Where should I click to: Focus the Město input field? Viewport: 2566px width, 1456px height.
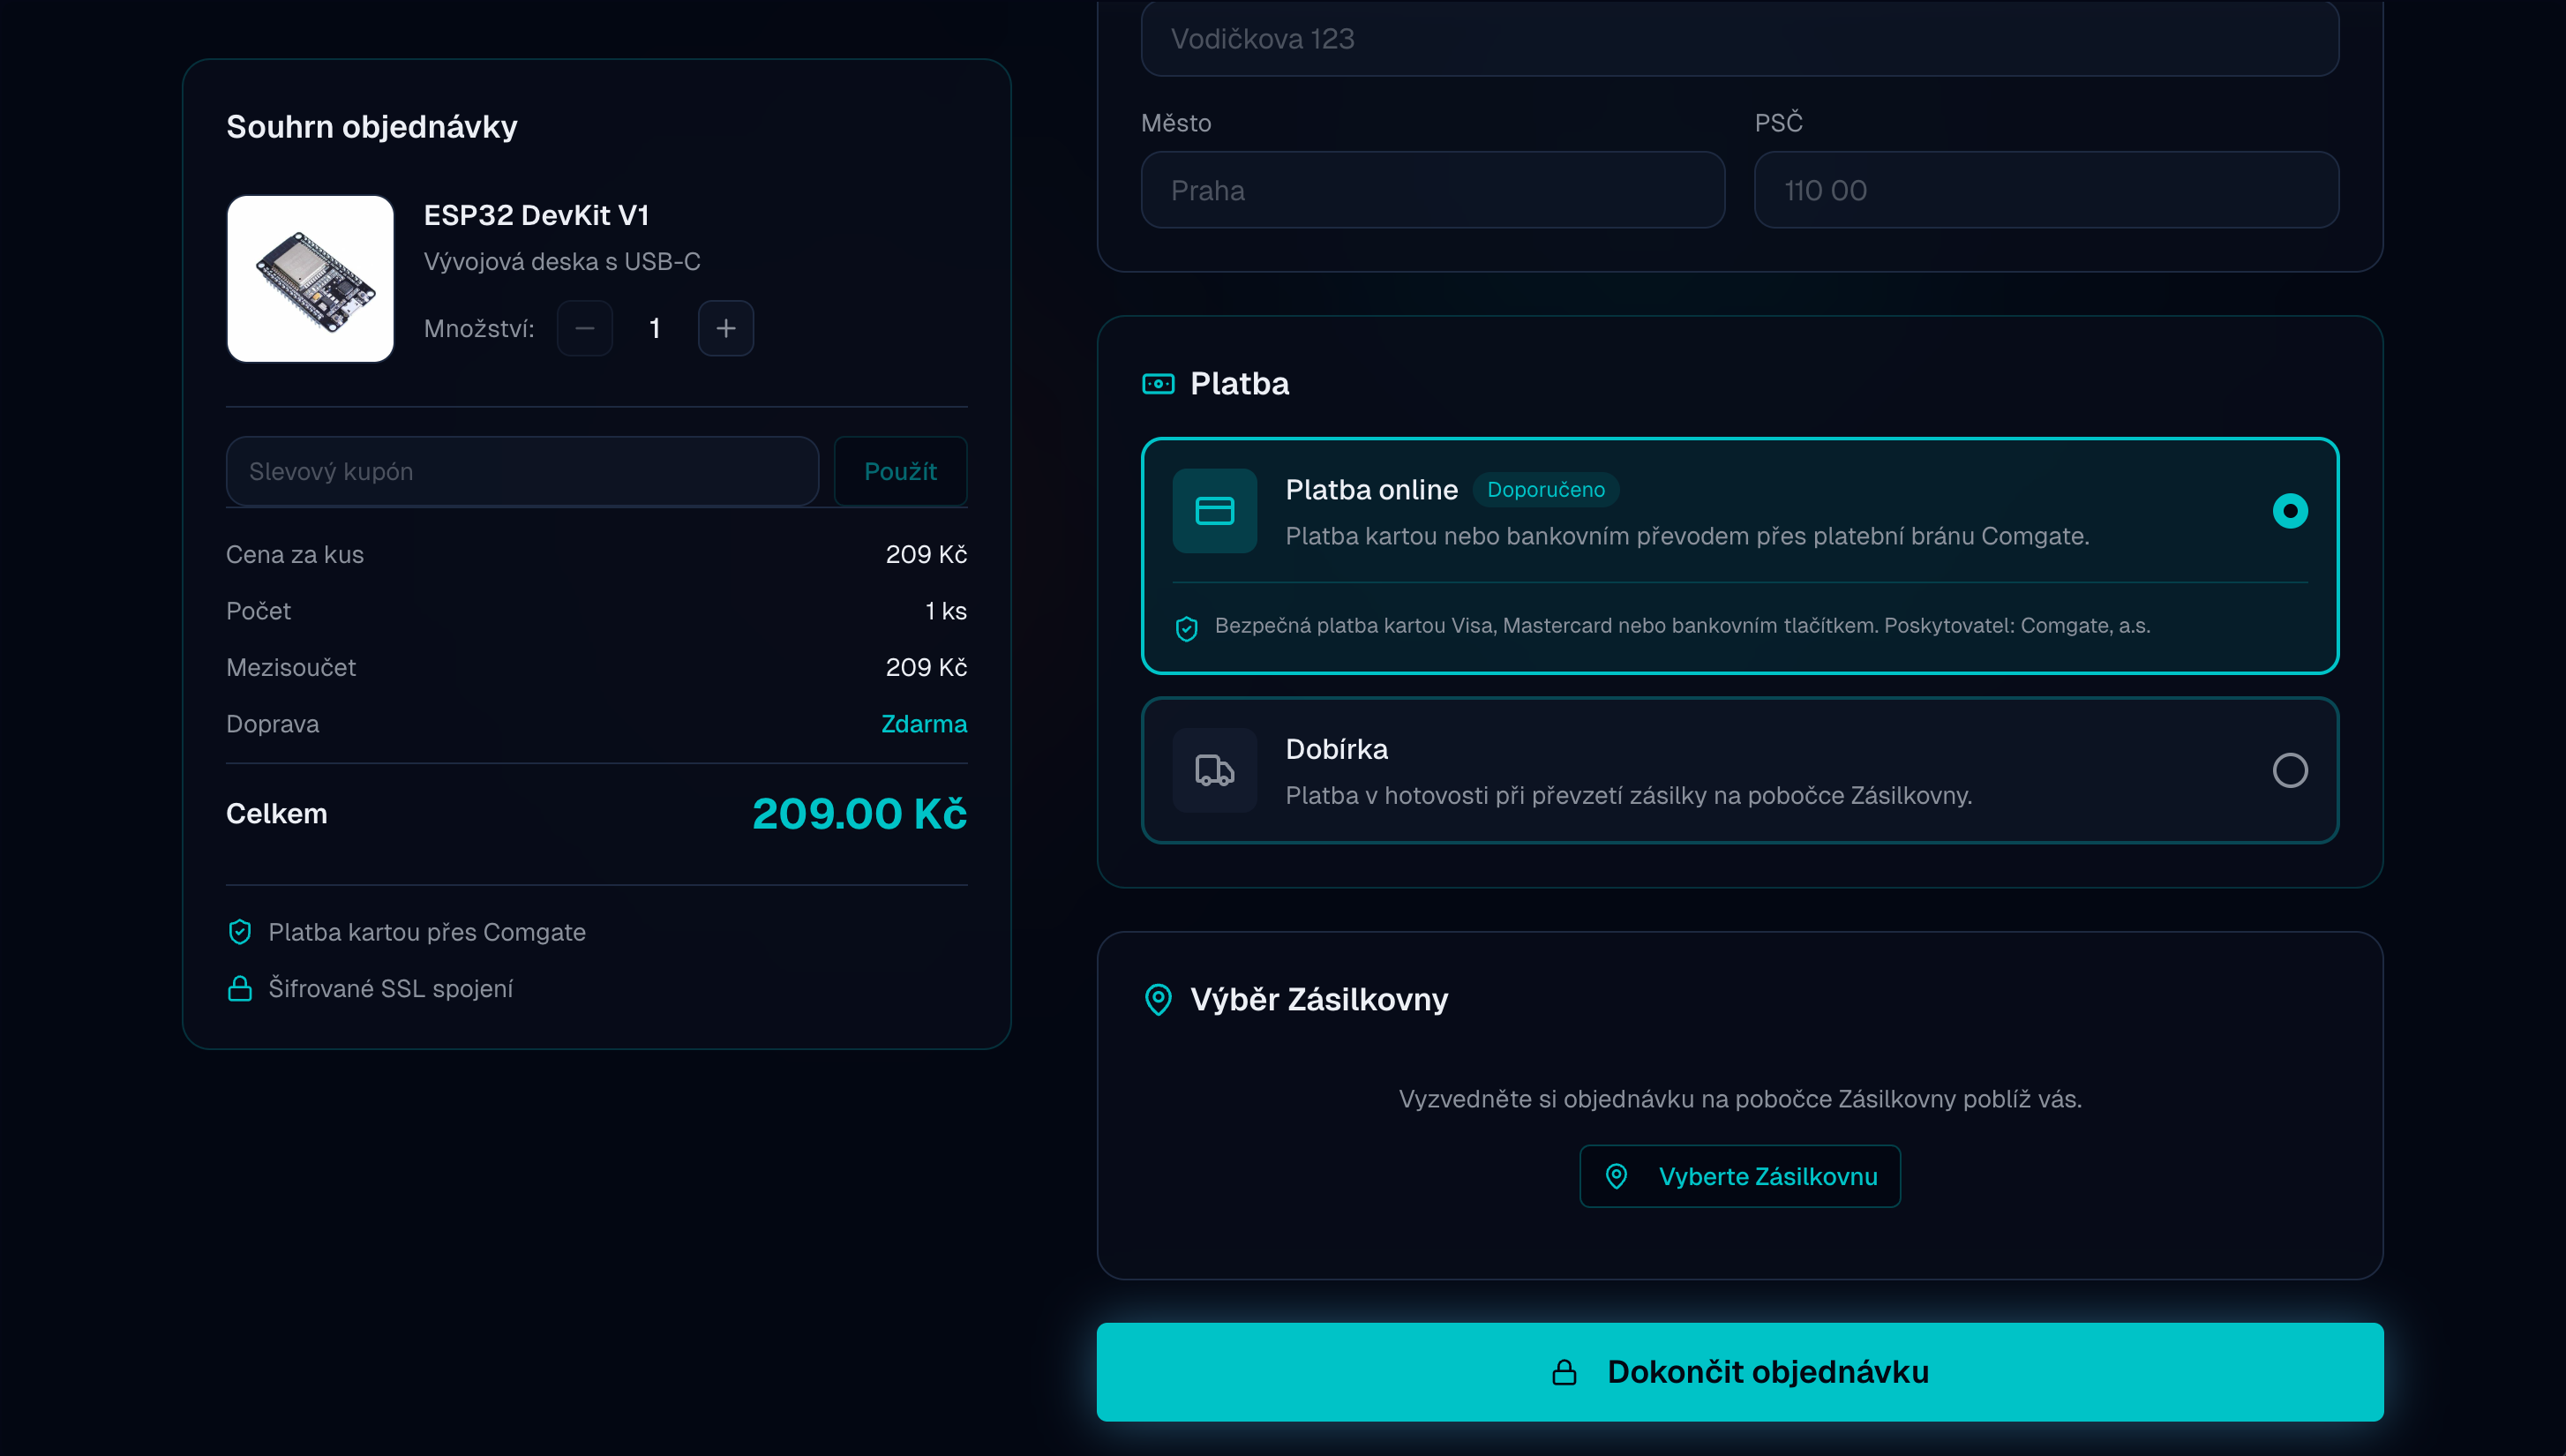[x=1433, y=190]
